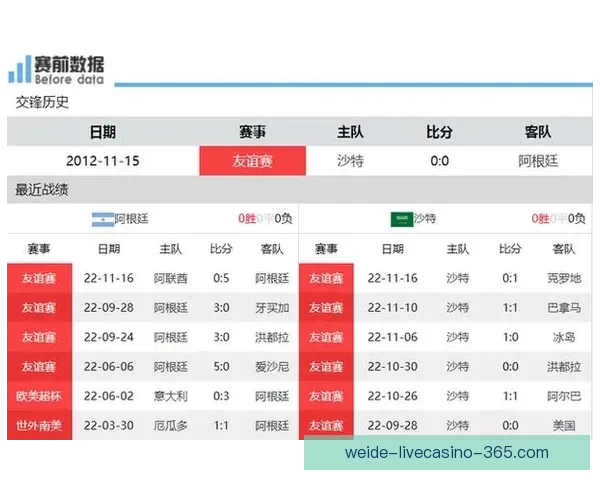The width and height of the screenshot is (600, 480).
Task: Click the 交锋历史 label
Action: (x=42, y=102)
